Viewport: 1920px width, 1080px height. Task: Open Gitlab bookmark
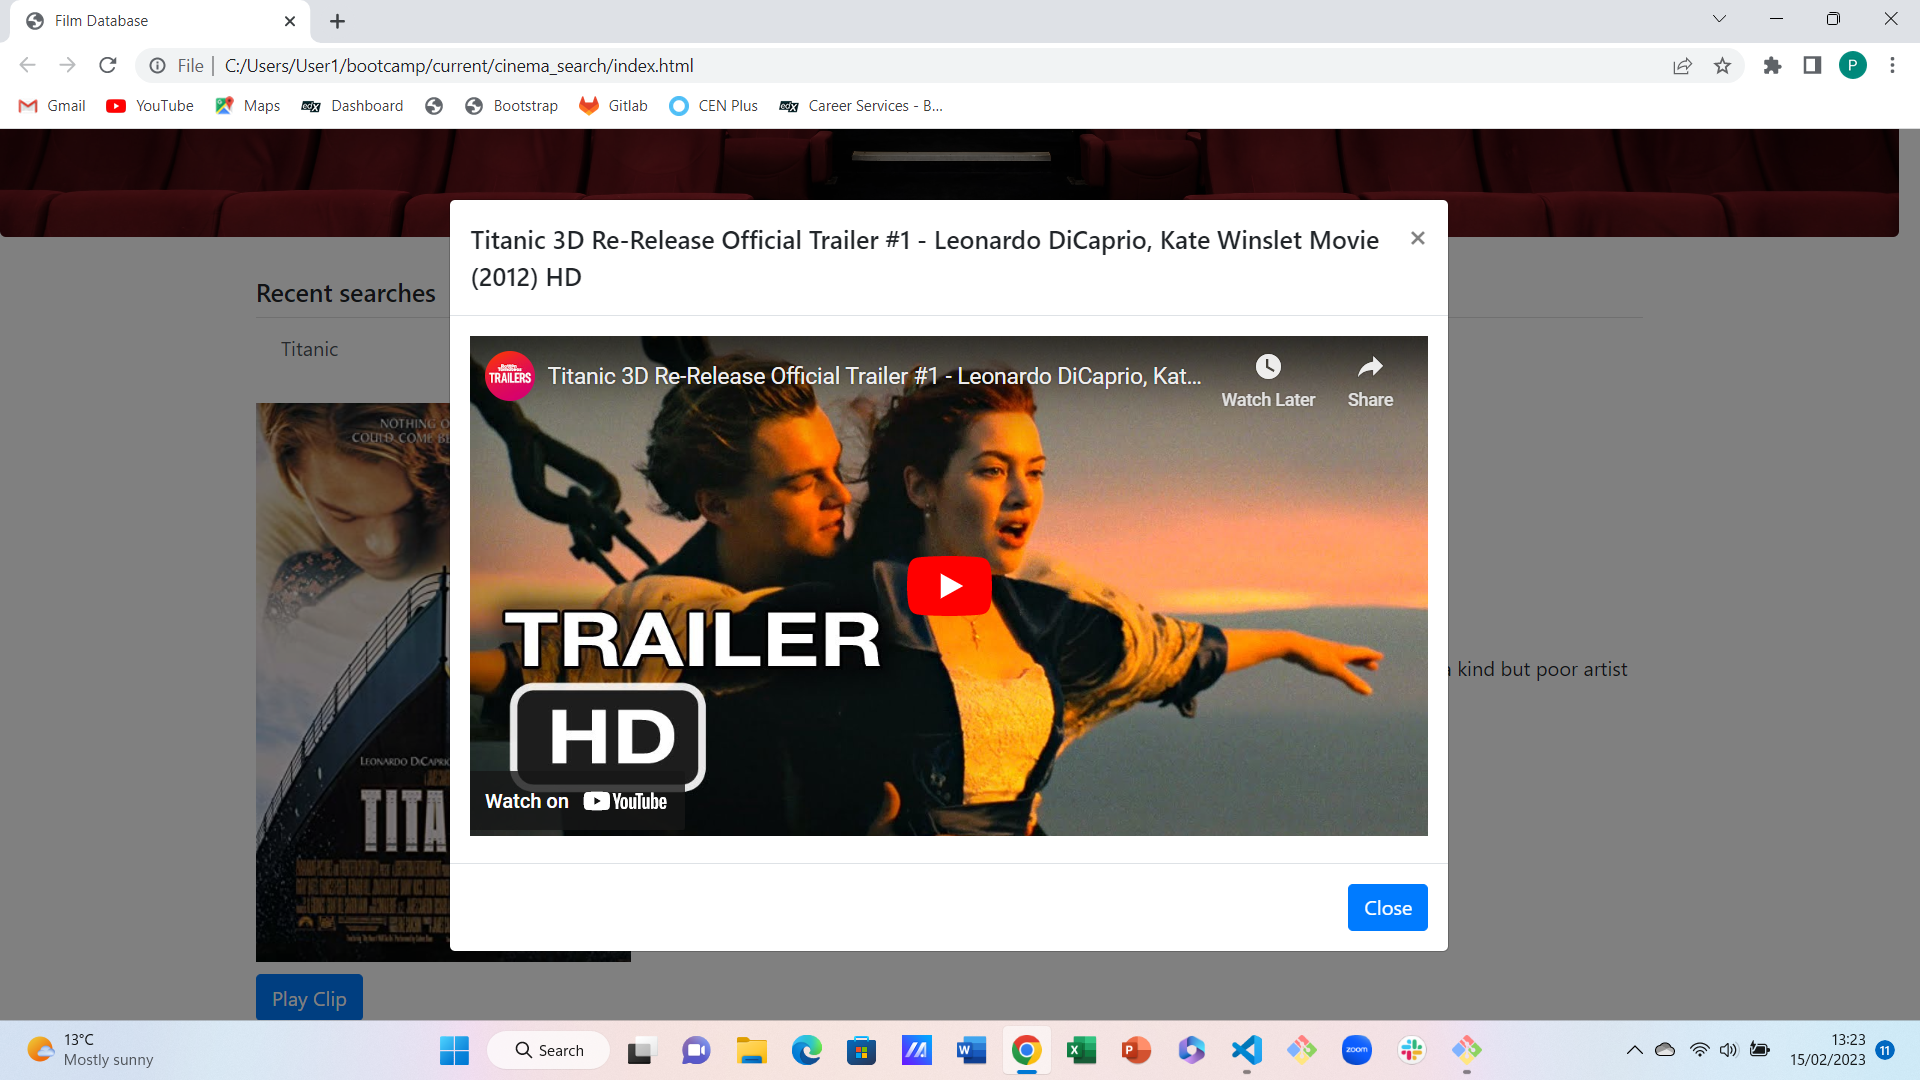point(614,106)
